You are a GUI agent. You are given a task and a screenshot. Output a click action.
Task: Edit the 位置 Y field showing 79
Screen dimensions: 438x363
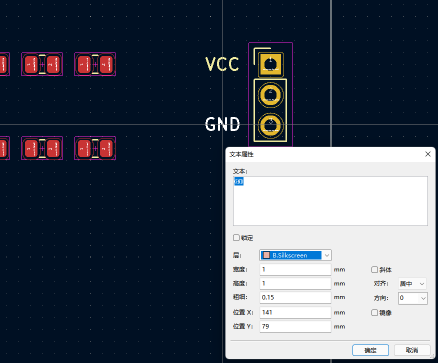click(295, 326)
